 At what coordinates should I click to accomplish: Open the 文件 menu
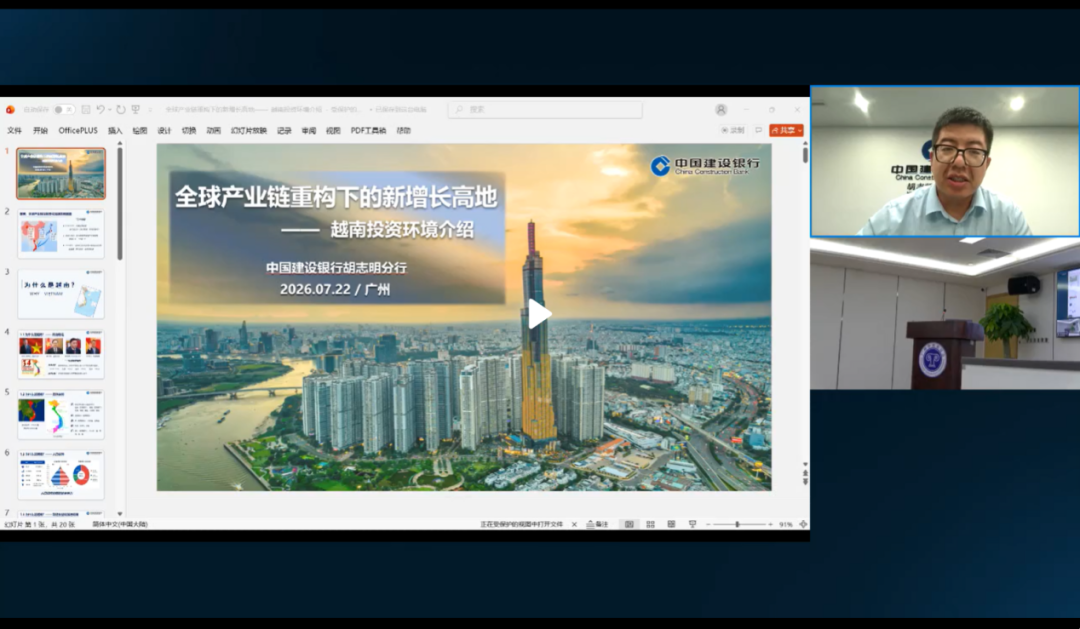pyautogui.click(x=14, y=130)
